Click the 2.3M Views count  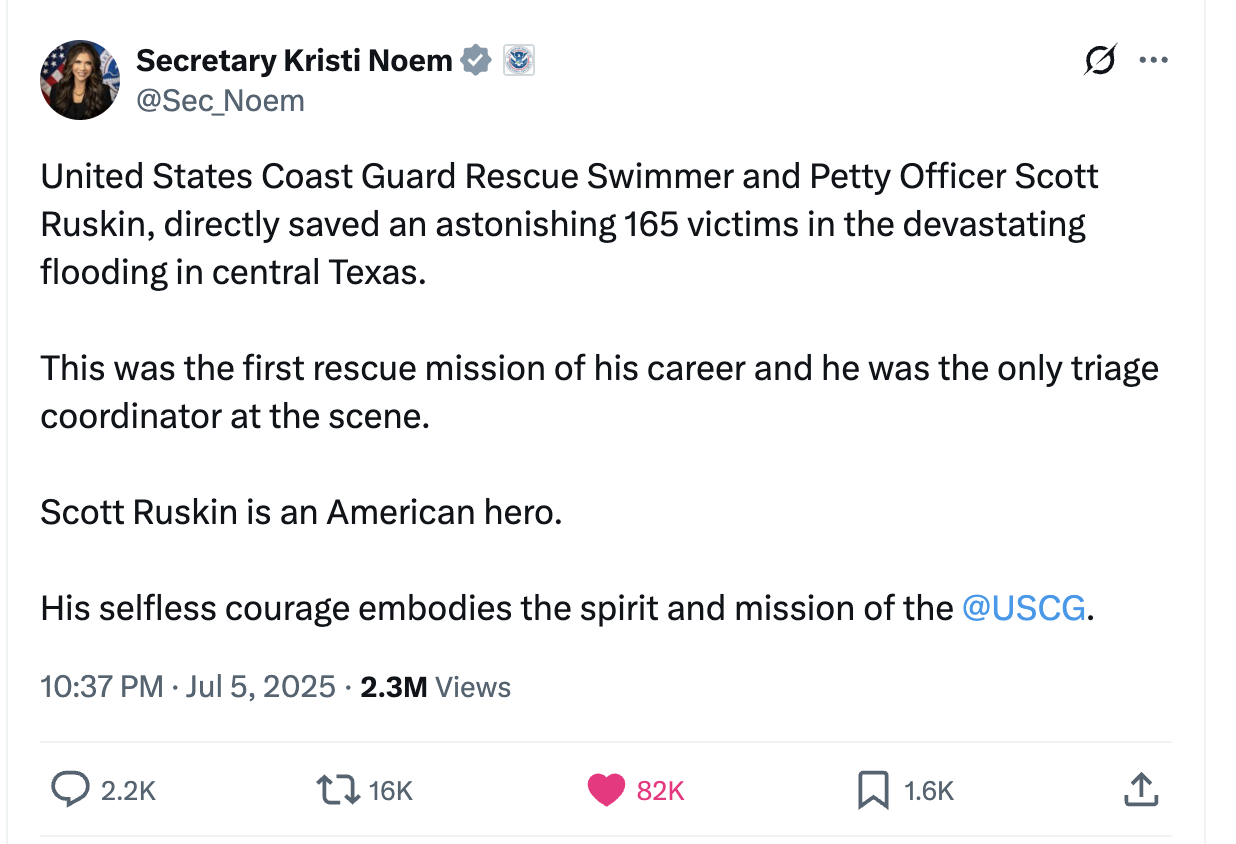(435, 687)
